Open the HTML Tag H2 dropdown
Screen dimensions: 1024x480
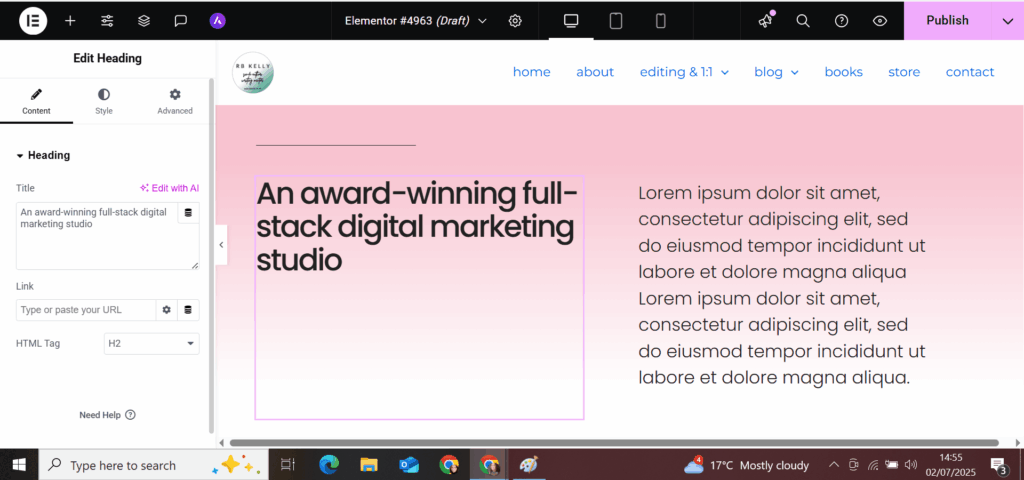point(152,344)
